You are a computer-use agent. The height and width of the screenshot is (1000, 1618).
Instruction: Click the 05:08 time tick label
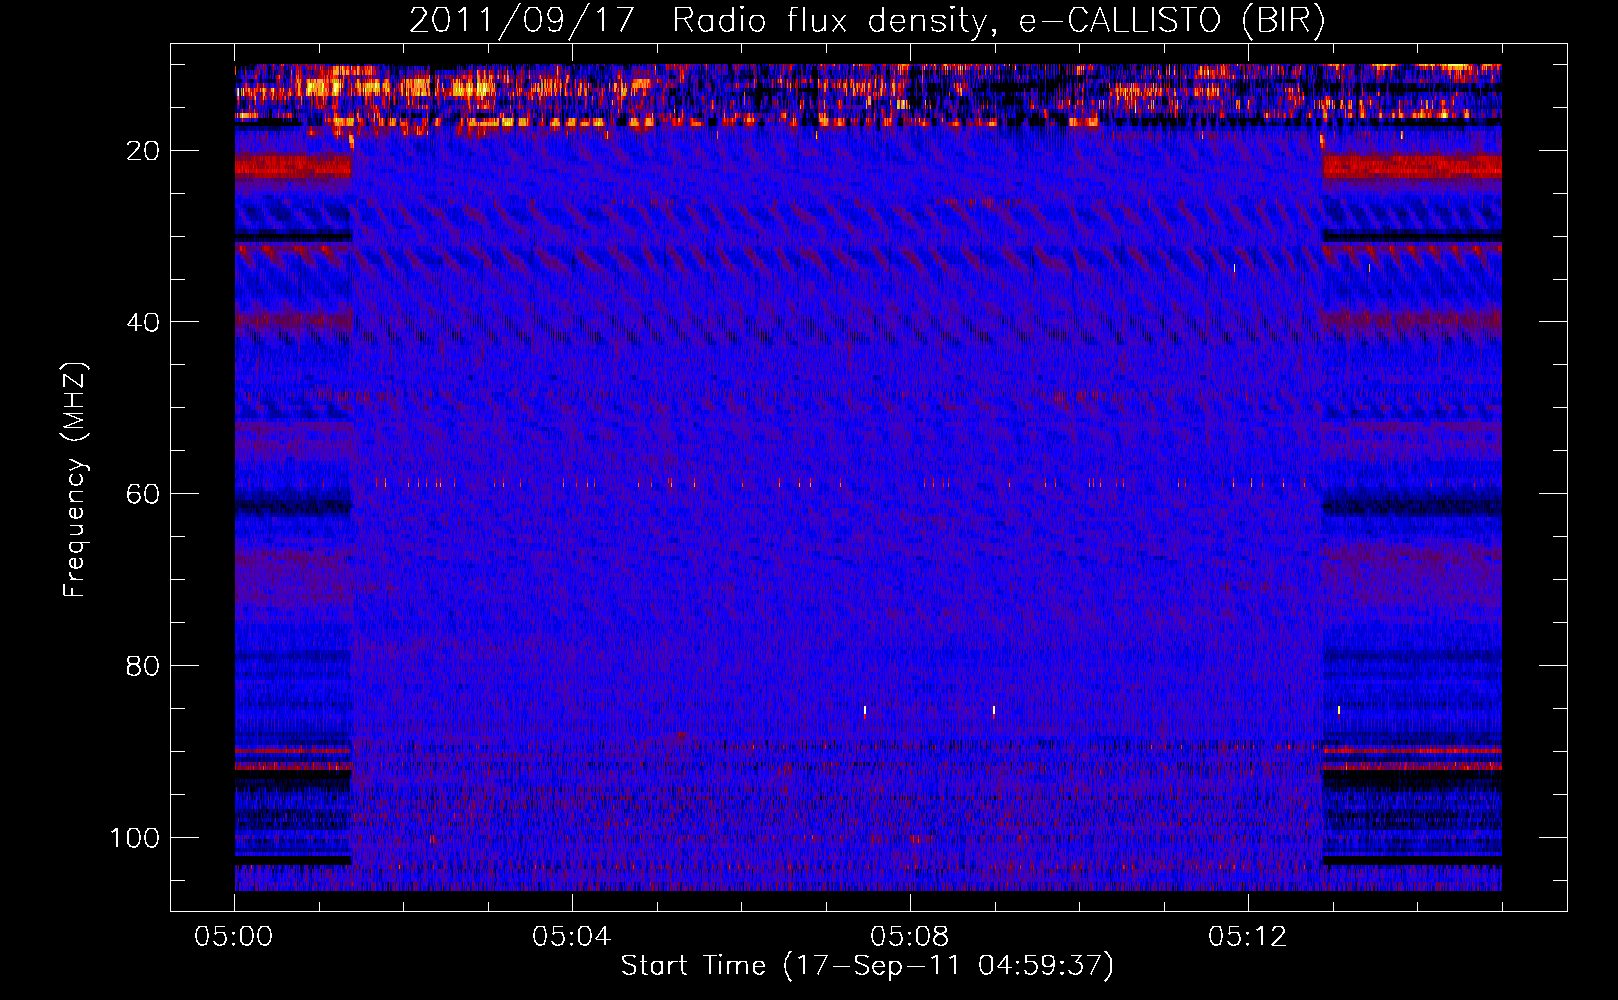(910, 937)
